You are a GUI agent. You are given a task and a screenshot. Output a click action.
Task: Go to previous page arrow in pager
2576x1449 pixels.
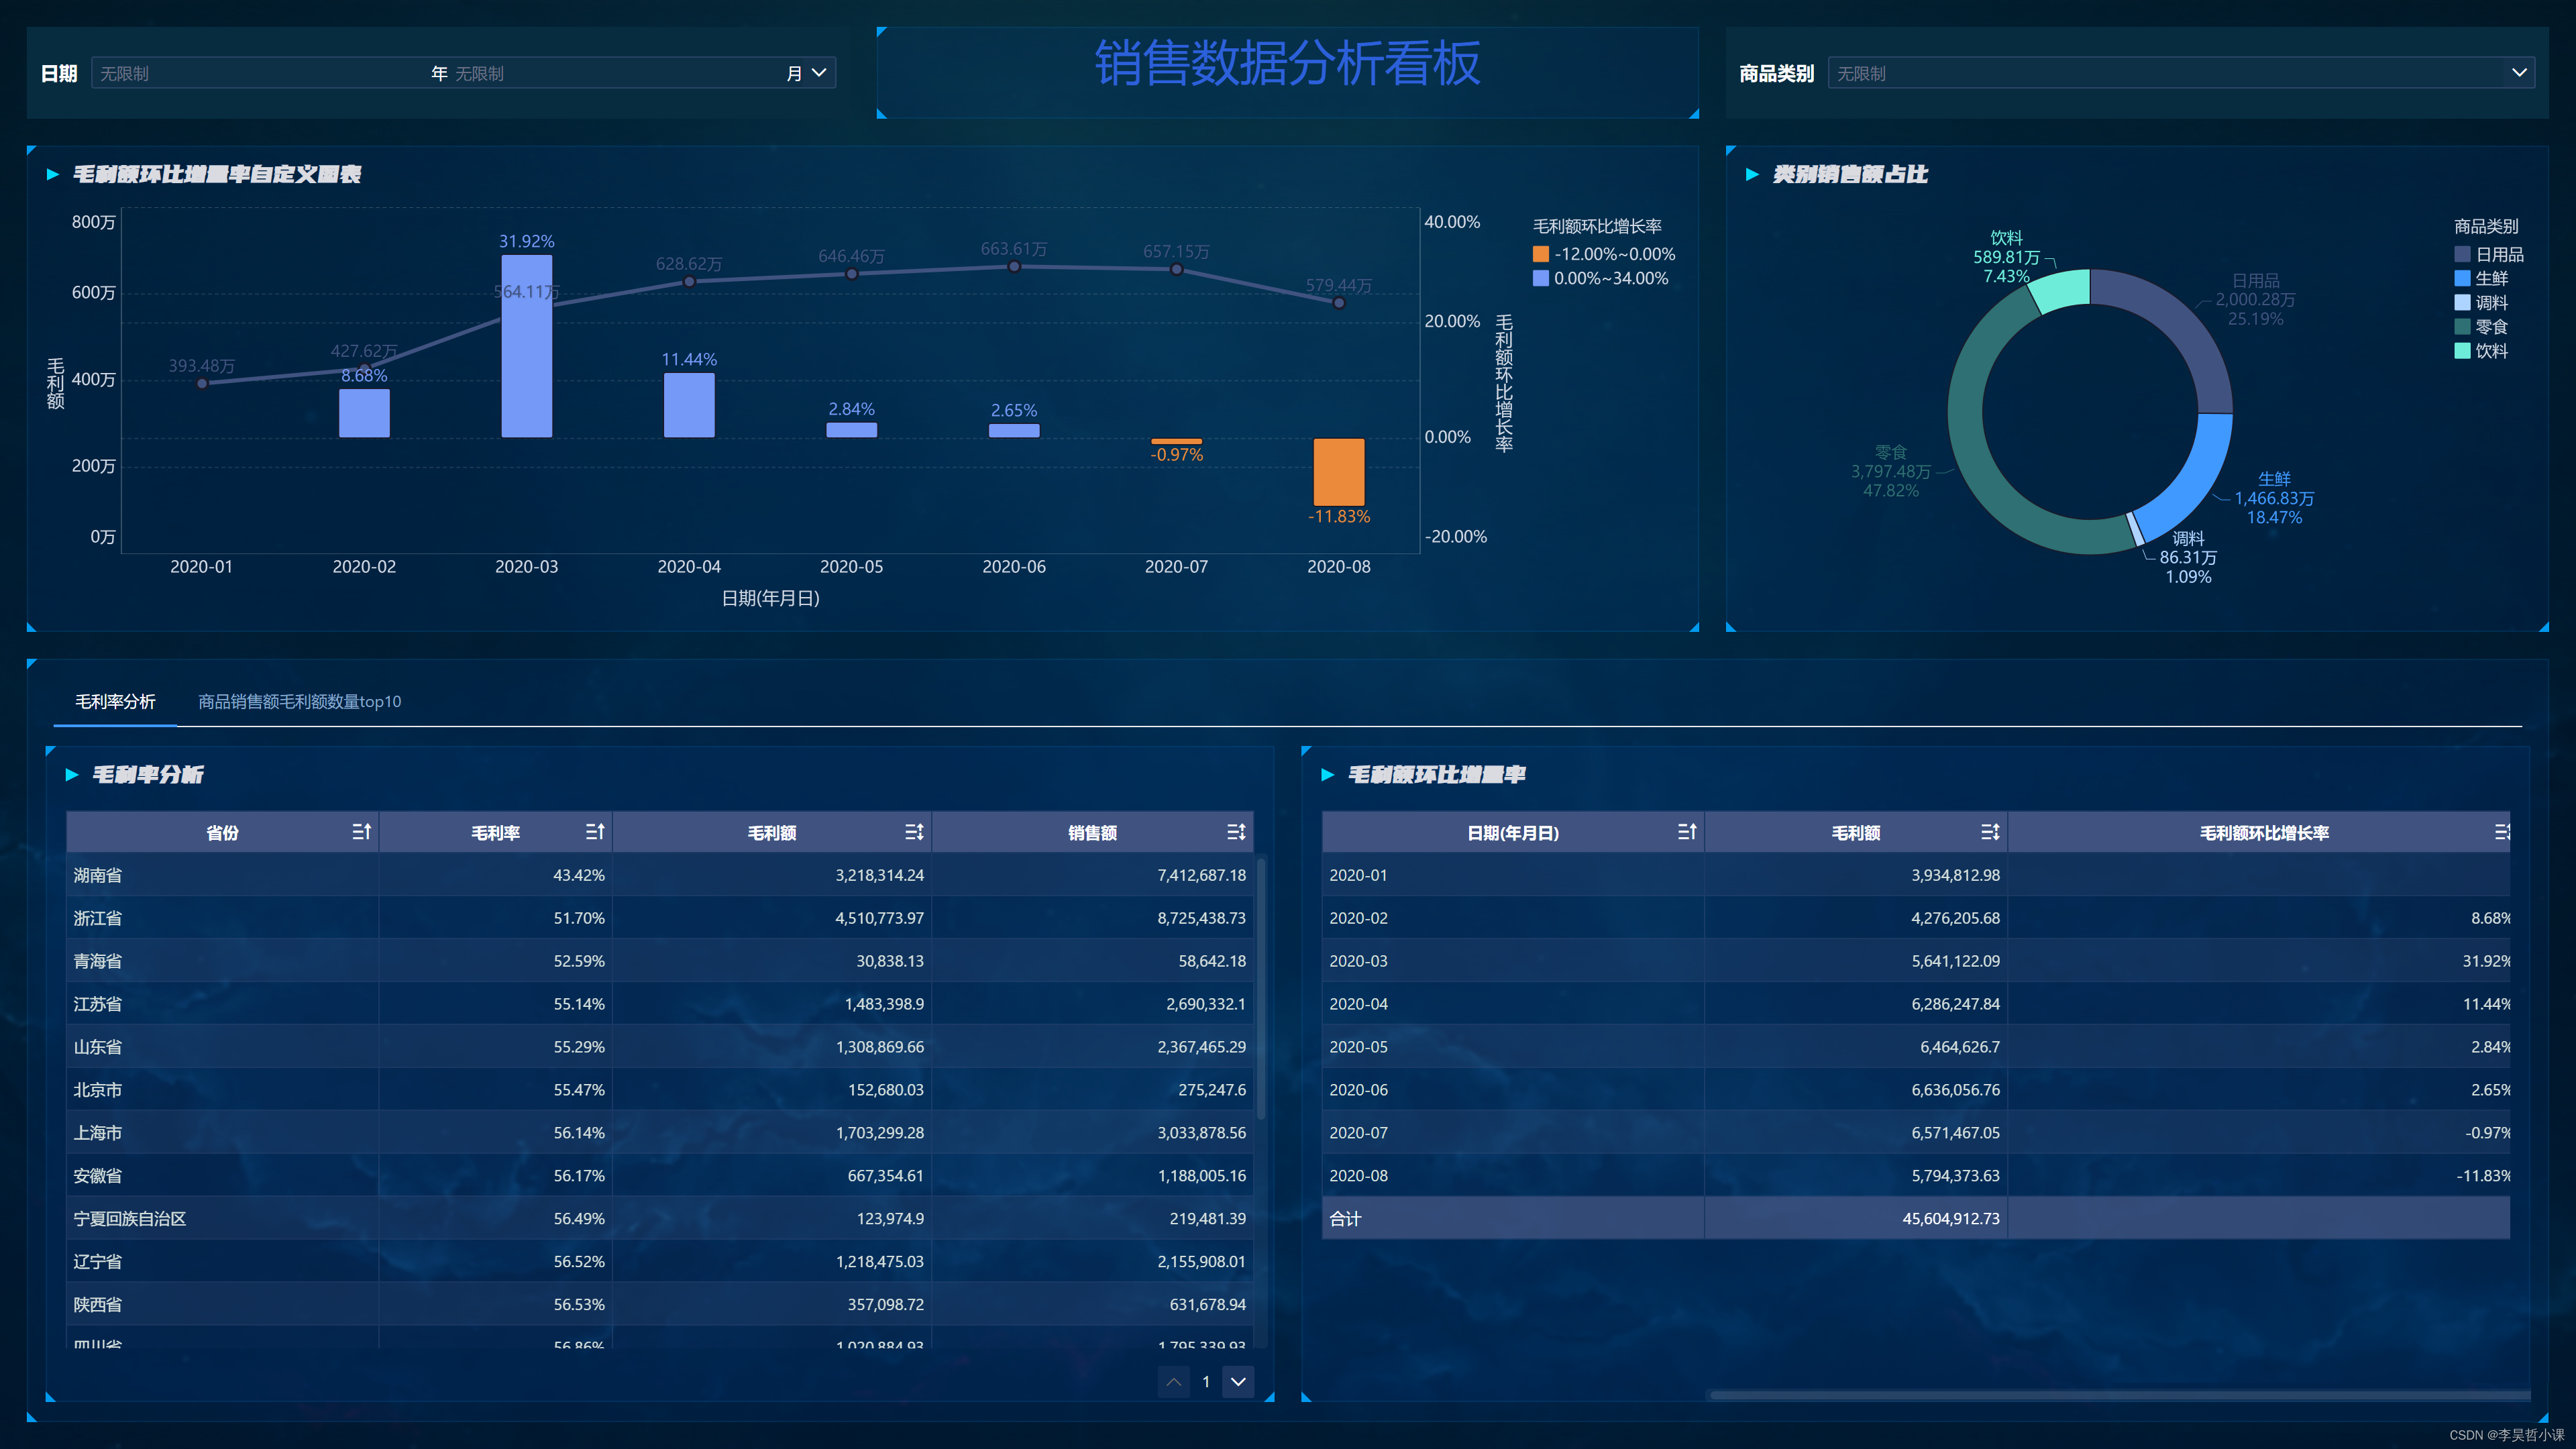coord(1174,1382)
